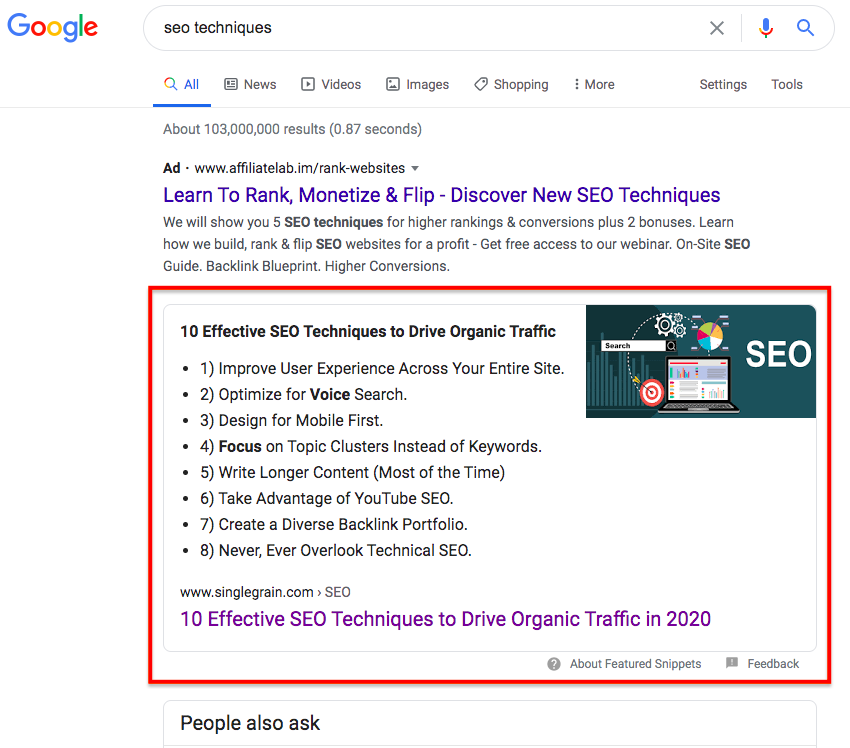
Task: Click the flag icon next to Feedback
Action: pos(733,663)
